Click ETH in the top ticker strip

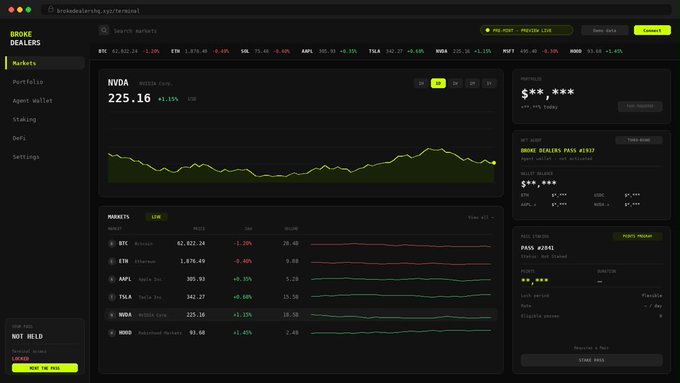click(200, 51)
